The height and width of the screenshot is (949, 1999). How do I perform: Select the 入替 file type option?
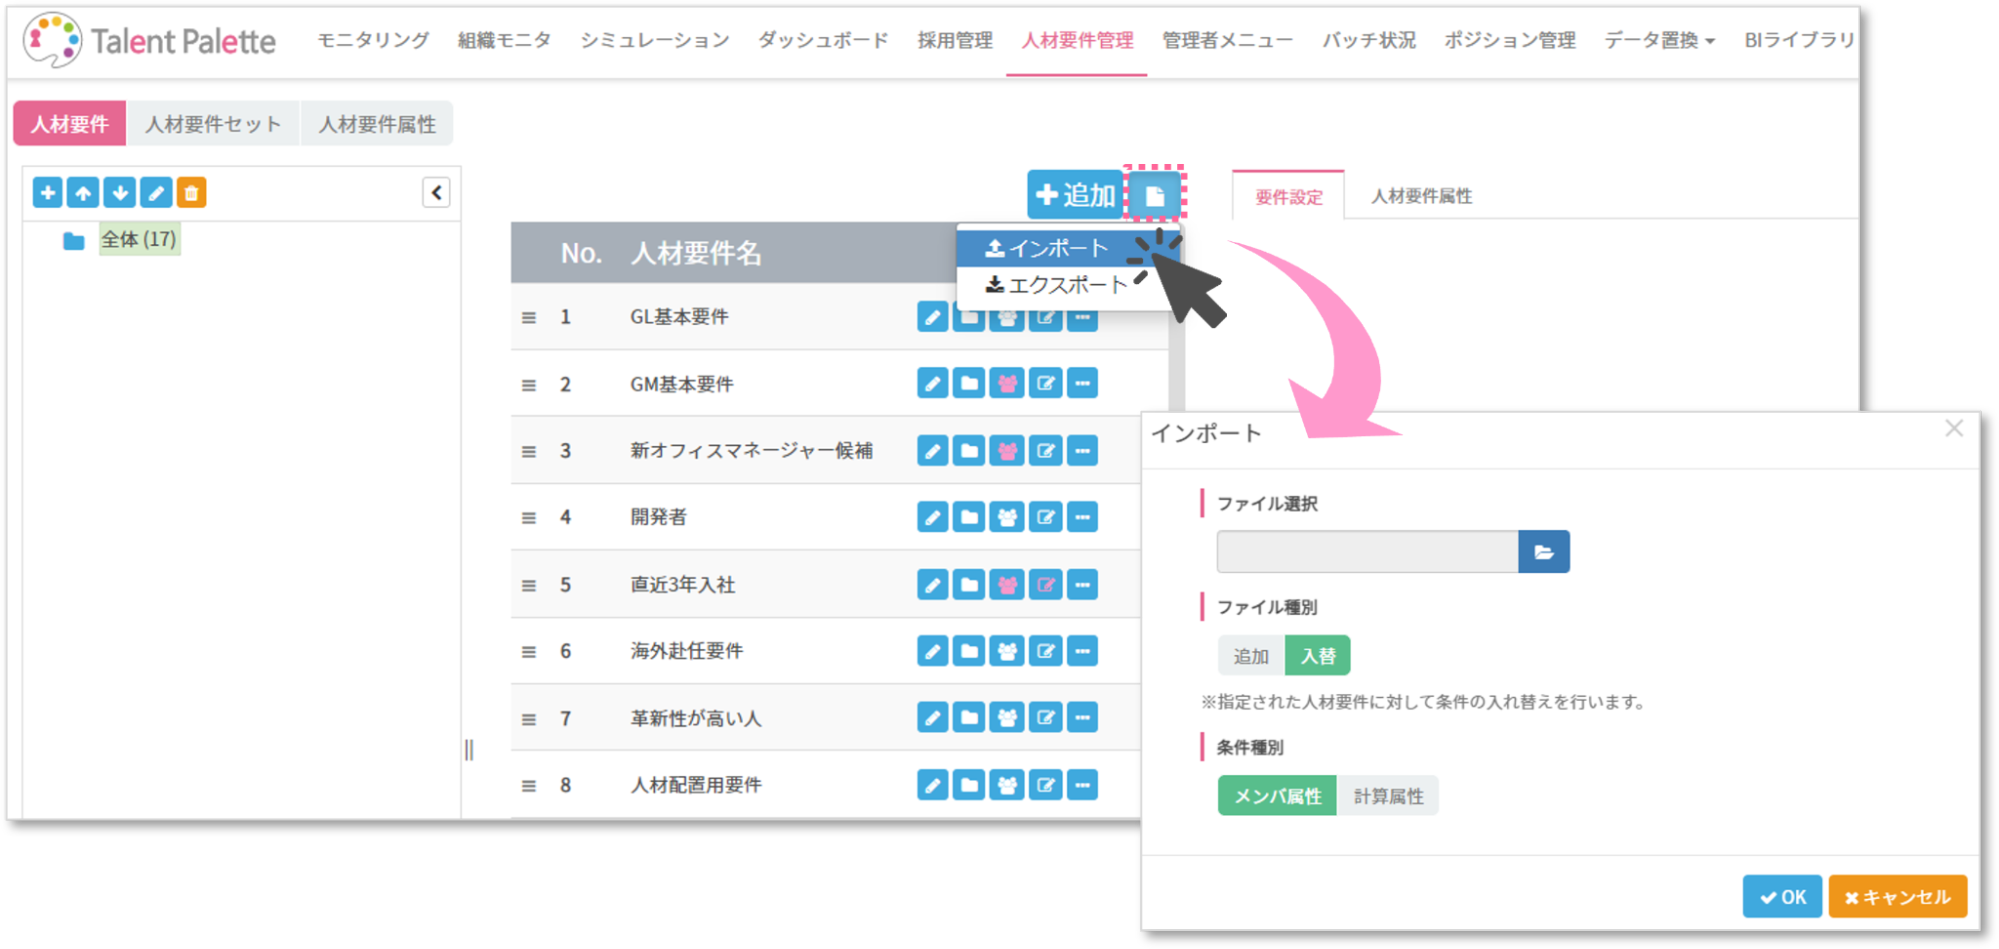click(x=1317, y=656)
